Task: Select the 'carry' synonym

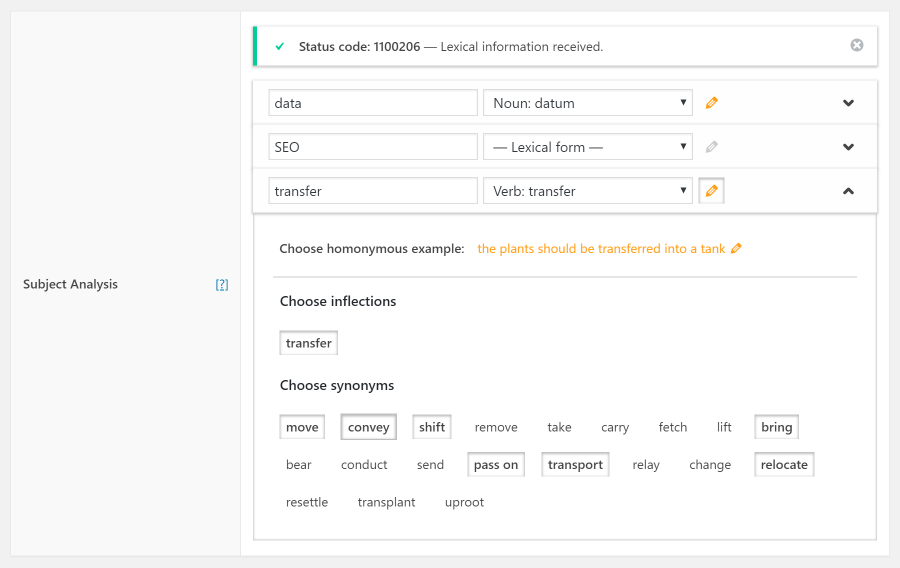Action: (x=615, y=427)
